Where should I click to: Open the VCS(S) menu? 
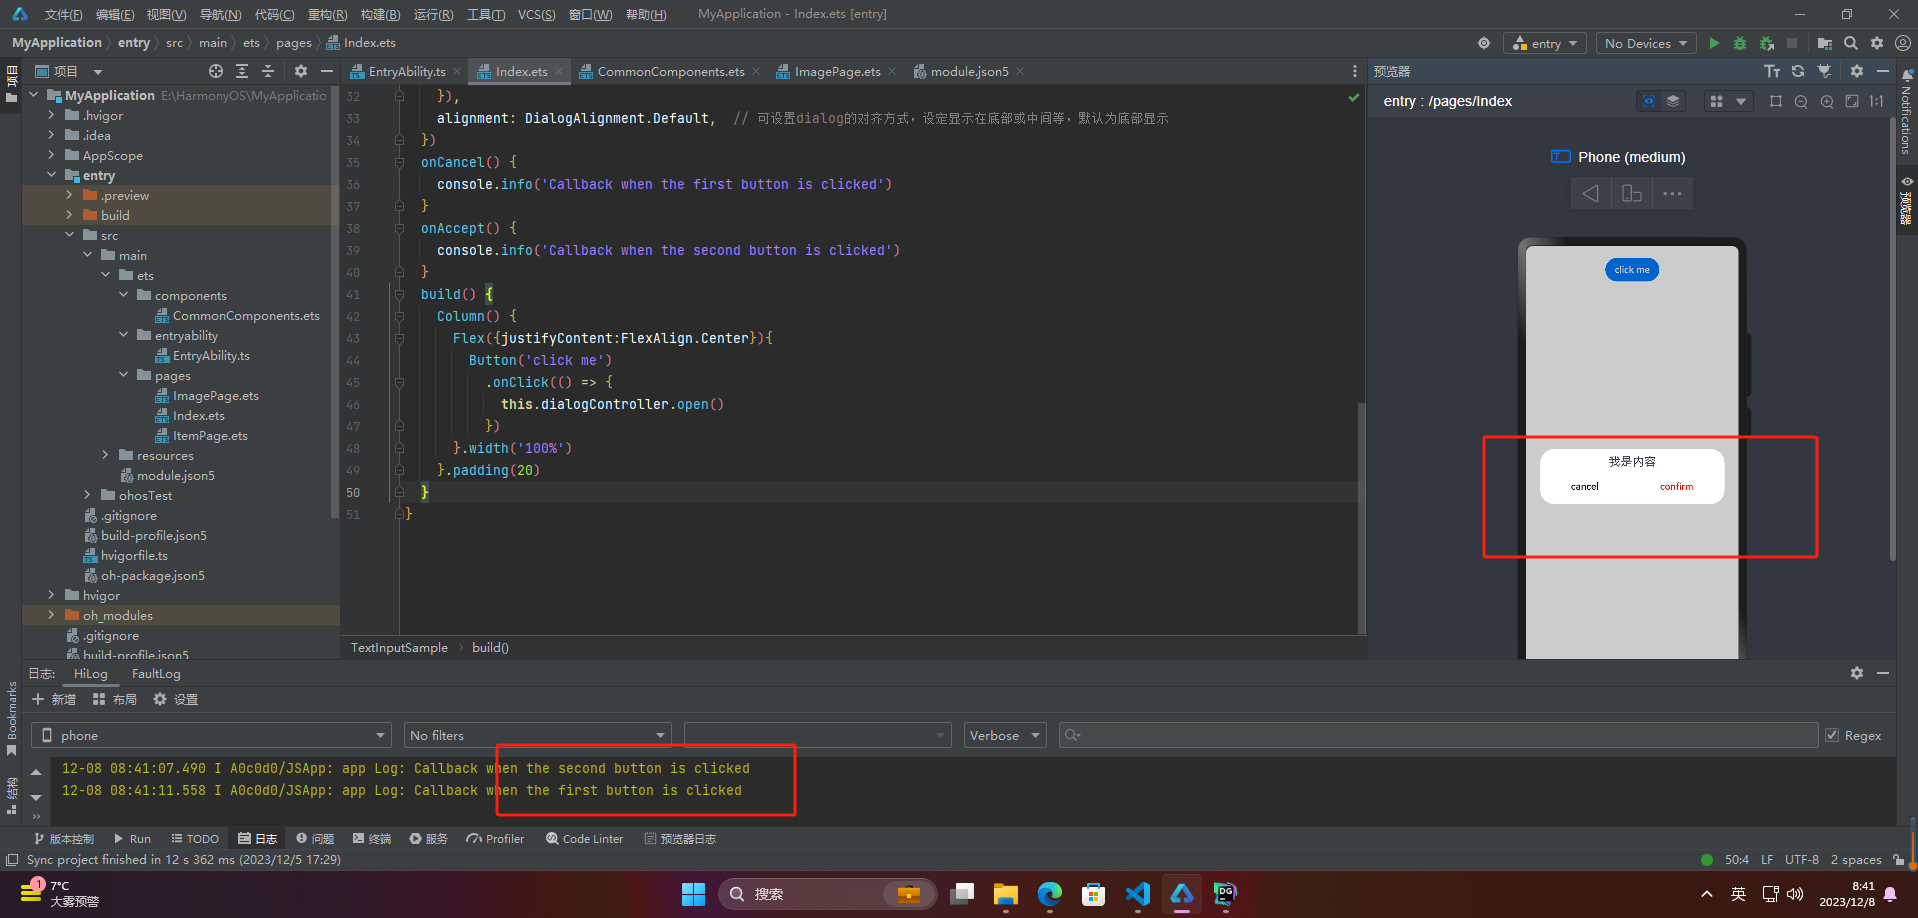click(537, 14)
